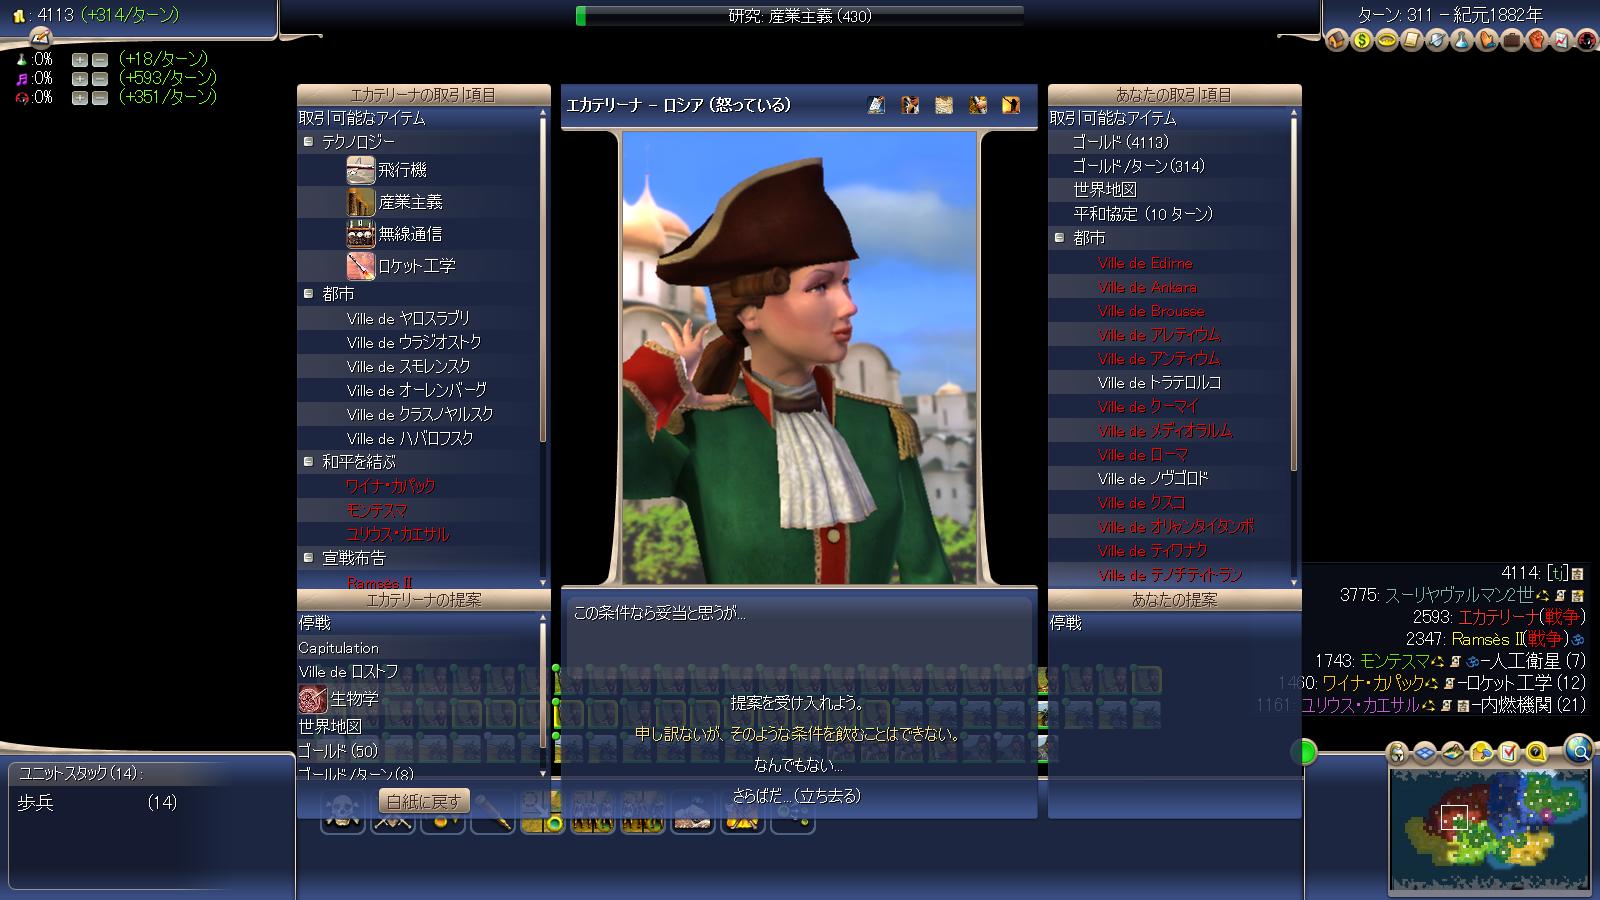Increase the culture rate with plus
1600x900 pixels.
(80, 79)
